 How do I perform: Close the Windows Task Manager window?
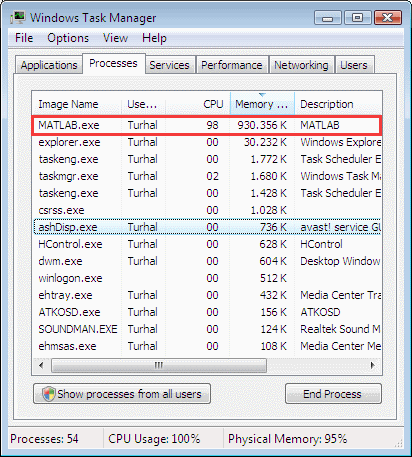[388, 18]
